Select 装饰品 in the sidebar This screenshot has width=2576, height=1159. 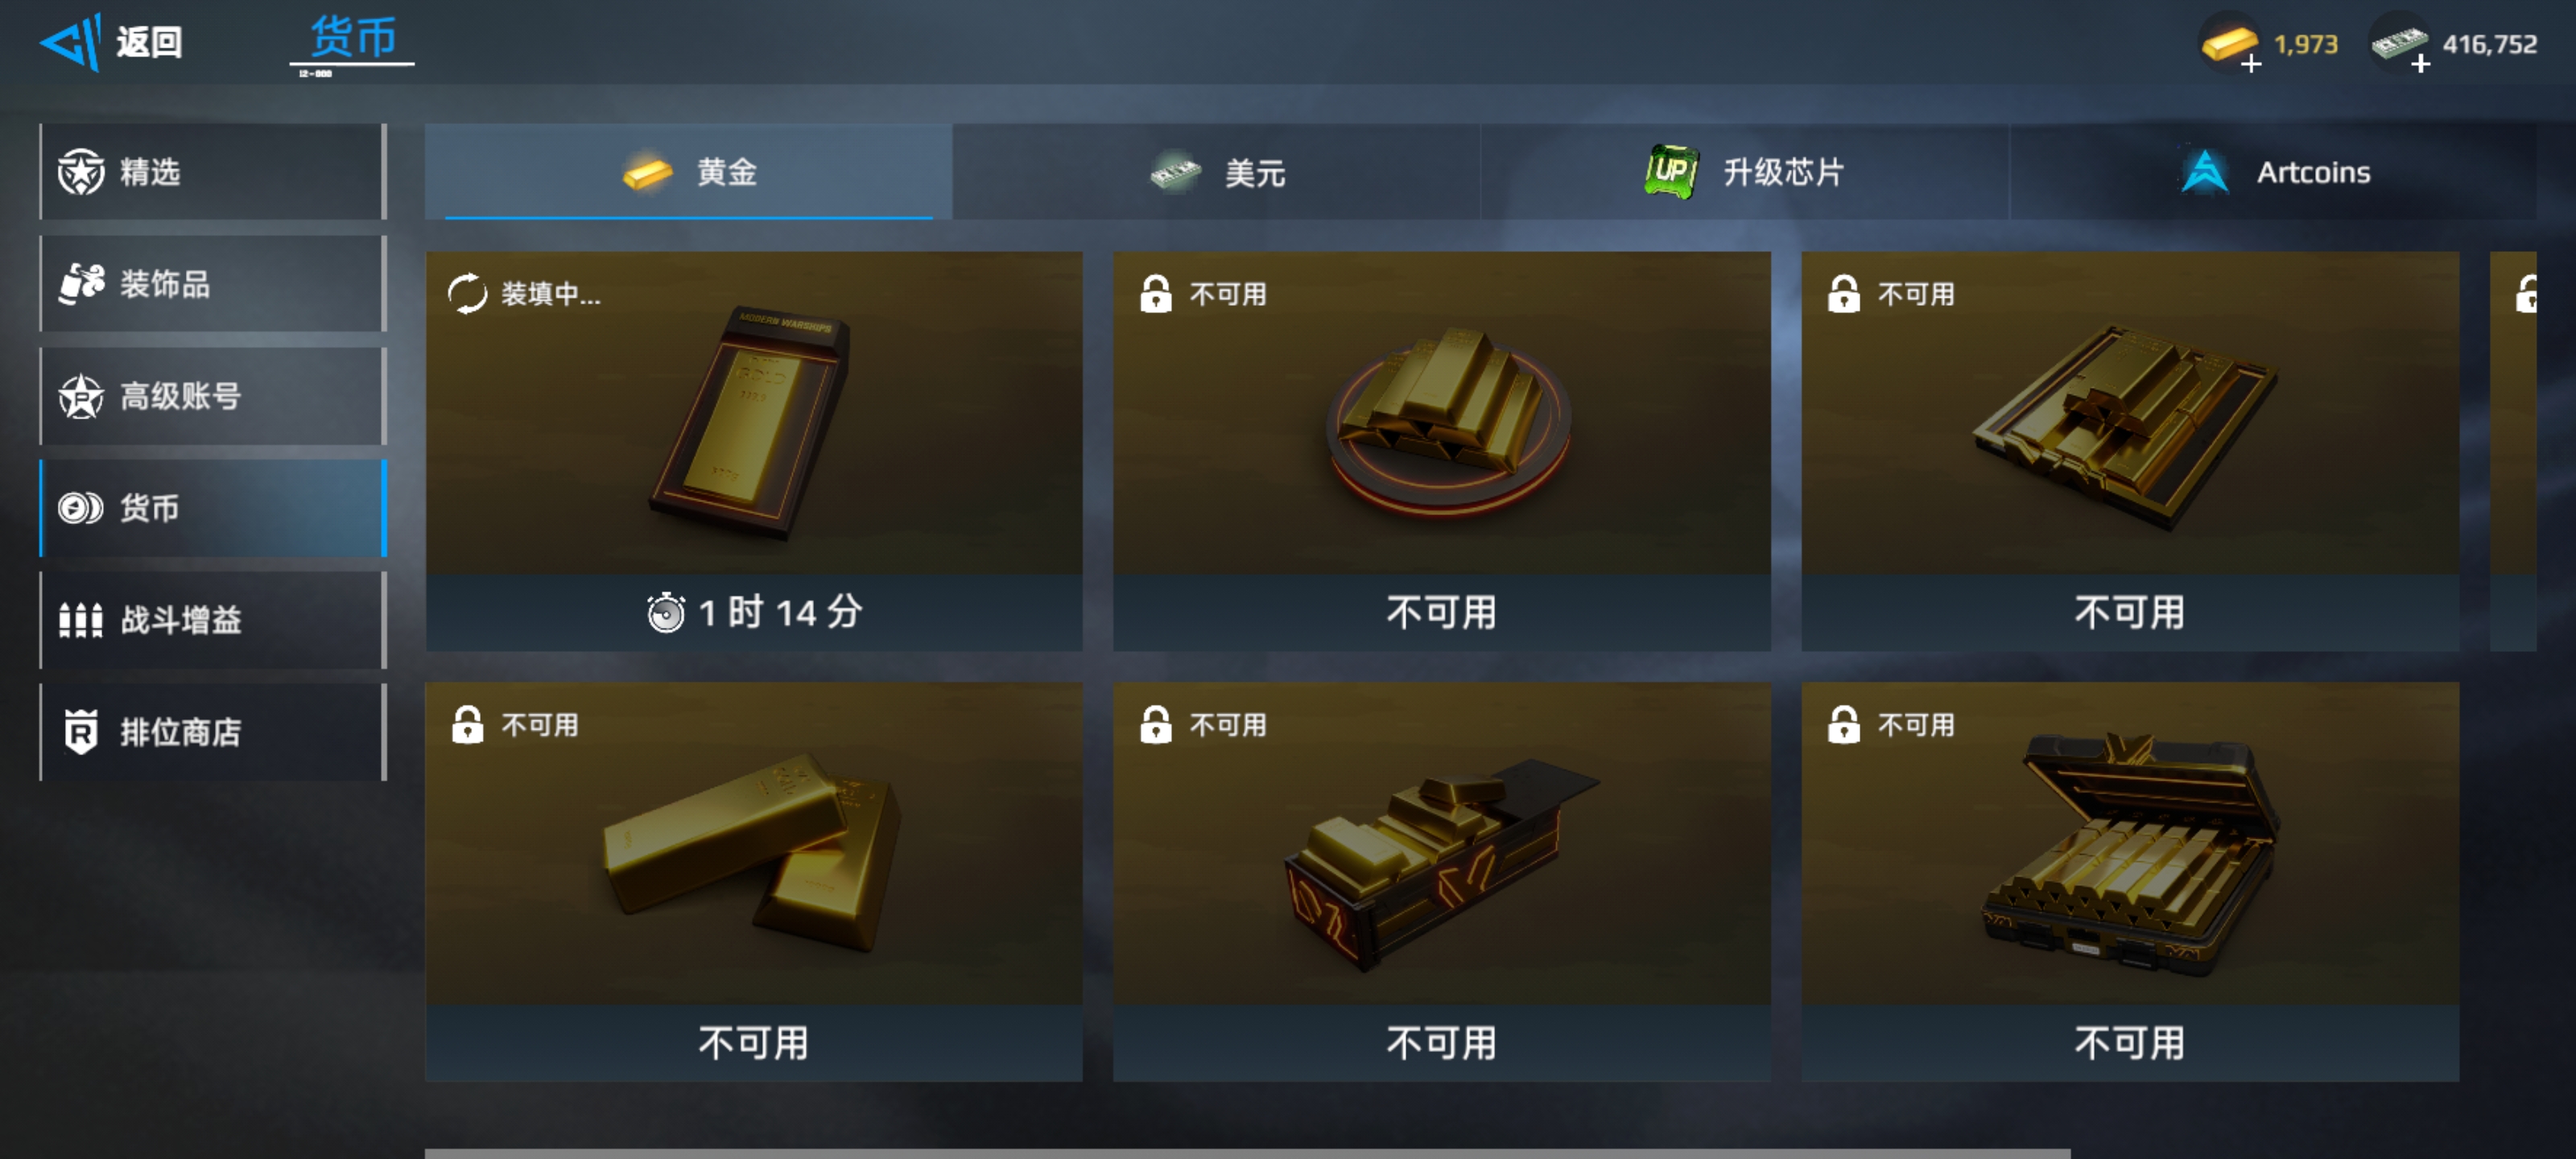[x=213, y=284]
